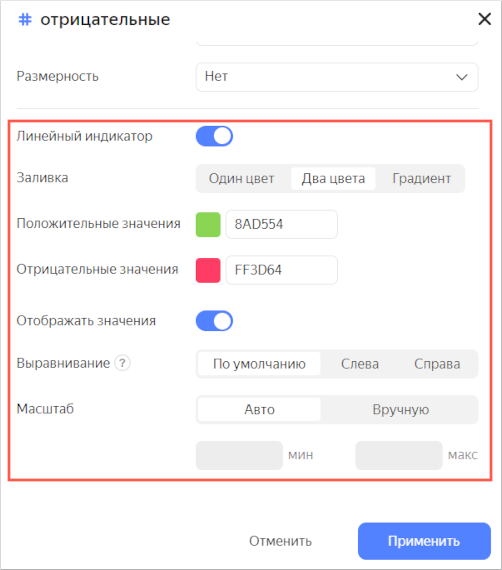Turn off the Отображать значения switch

214,321
